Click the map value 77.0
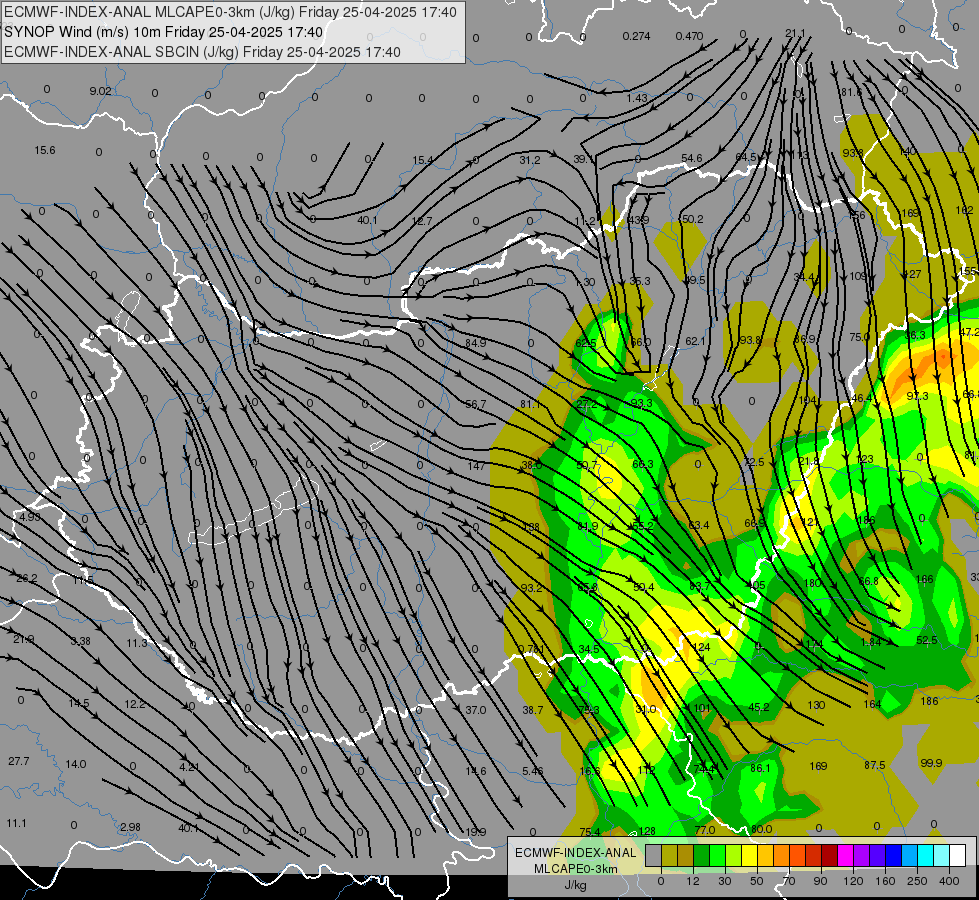The width and height of the screenshot is (979, 900). click(x=704, y=830)
